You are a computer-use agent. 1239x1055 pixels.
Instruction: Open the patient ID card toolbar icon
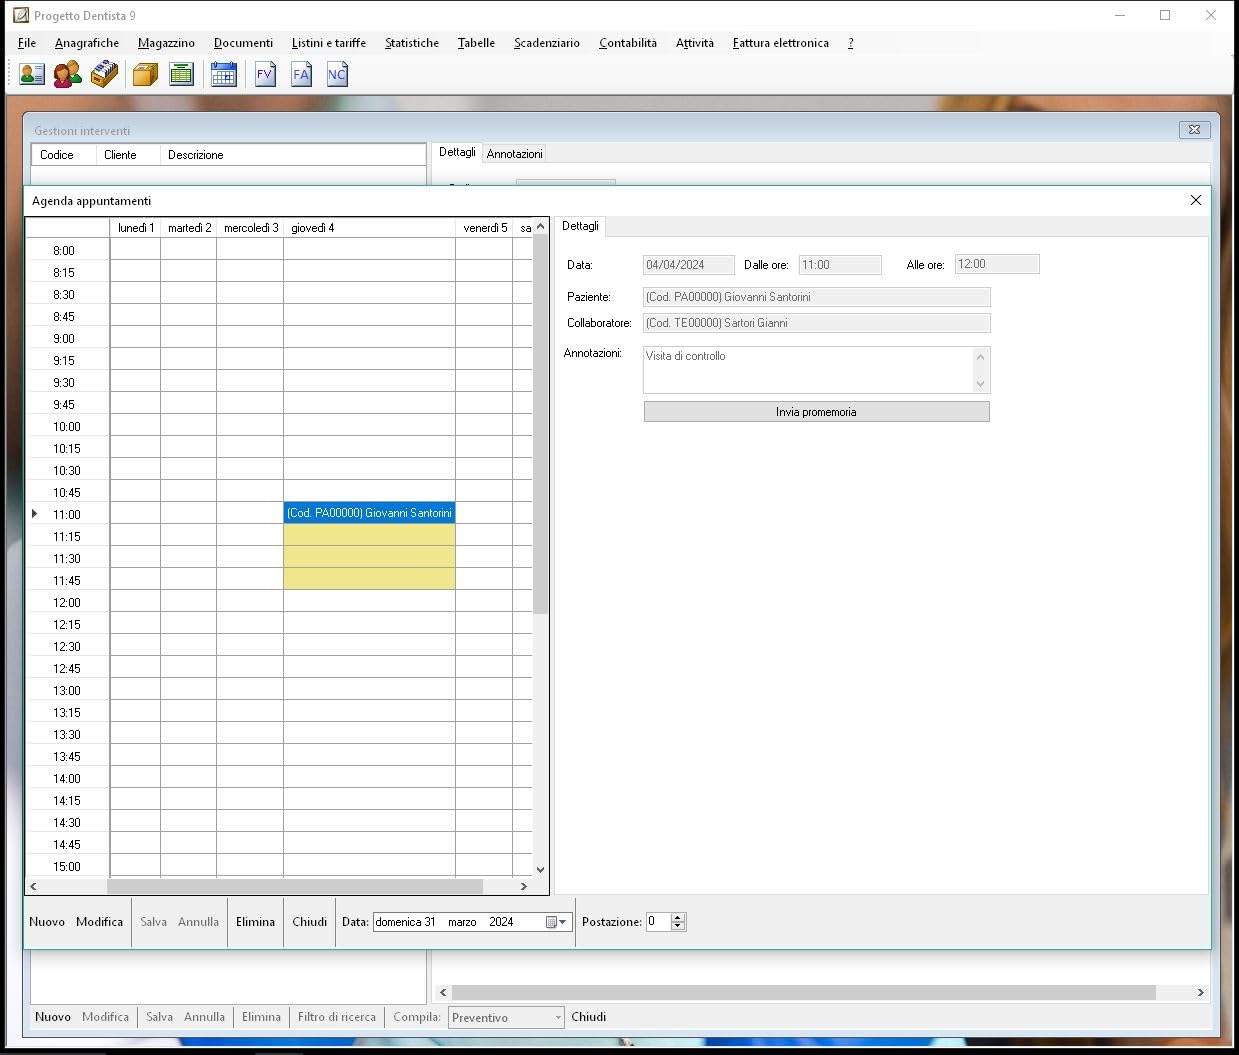32,74
